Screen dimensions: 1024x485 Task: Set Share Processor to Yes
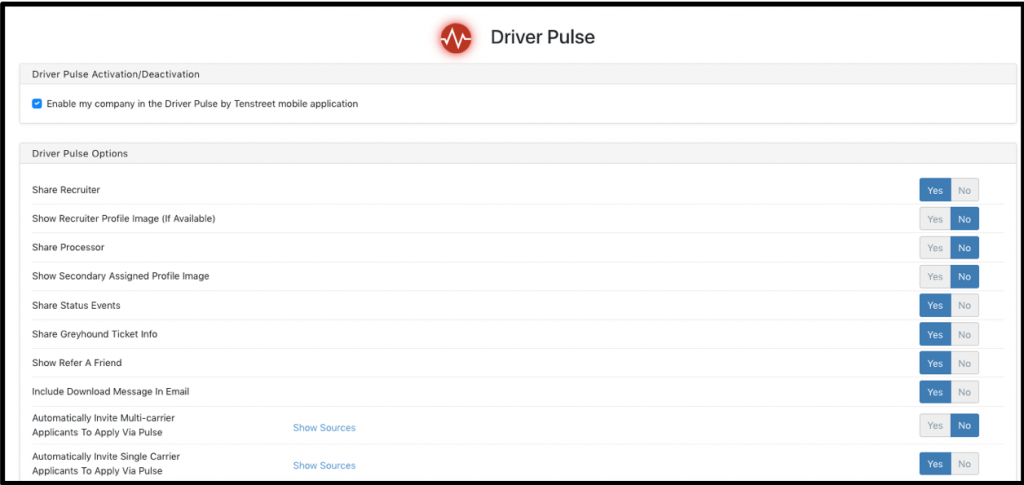pyautogui.click(x=935, y=248)
